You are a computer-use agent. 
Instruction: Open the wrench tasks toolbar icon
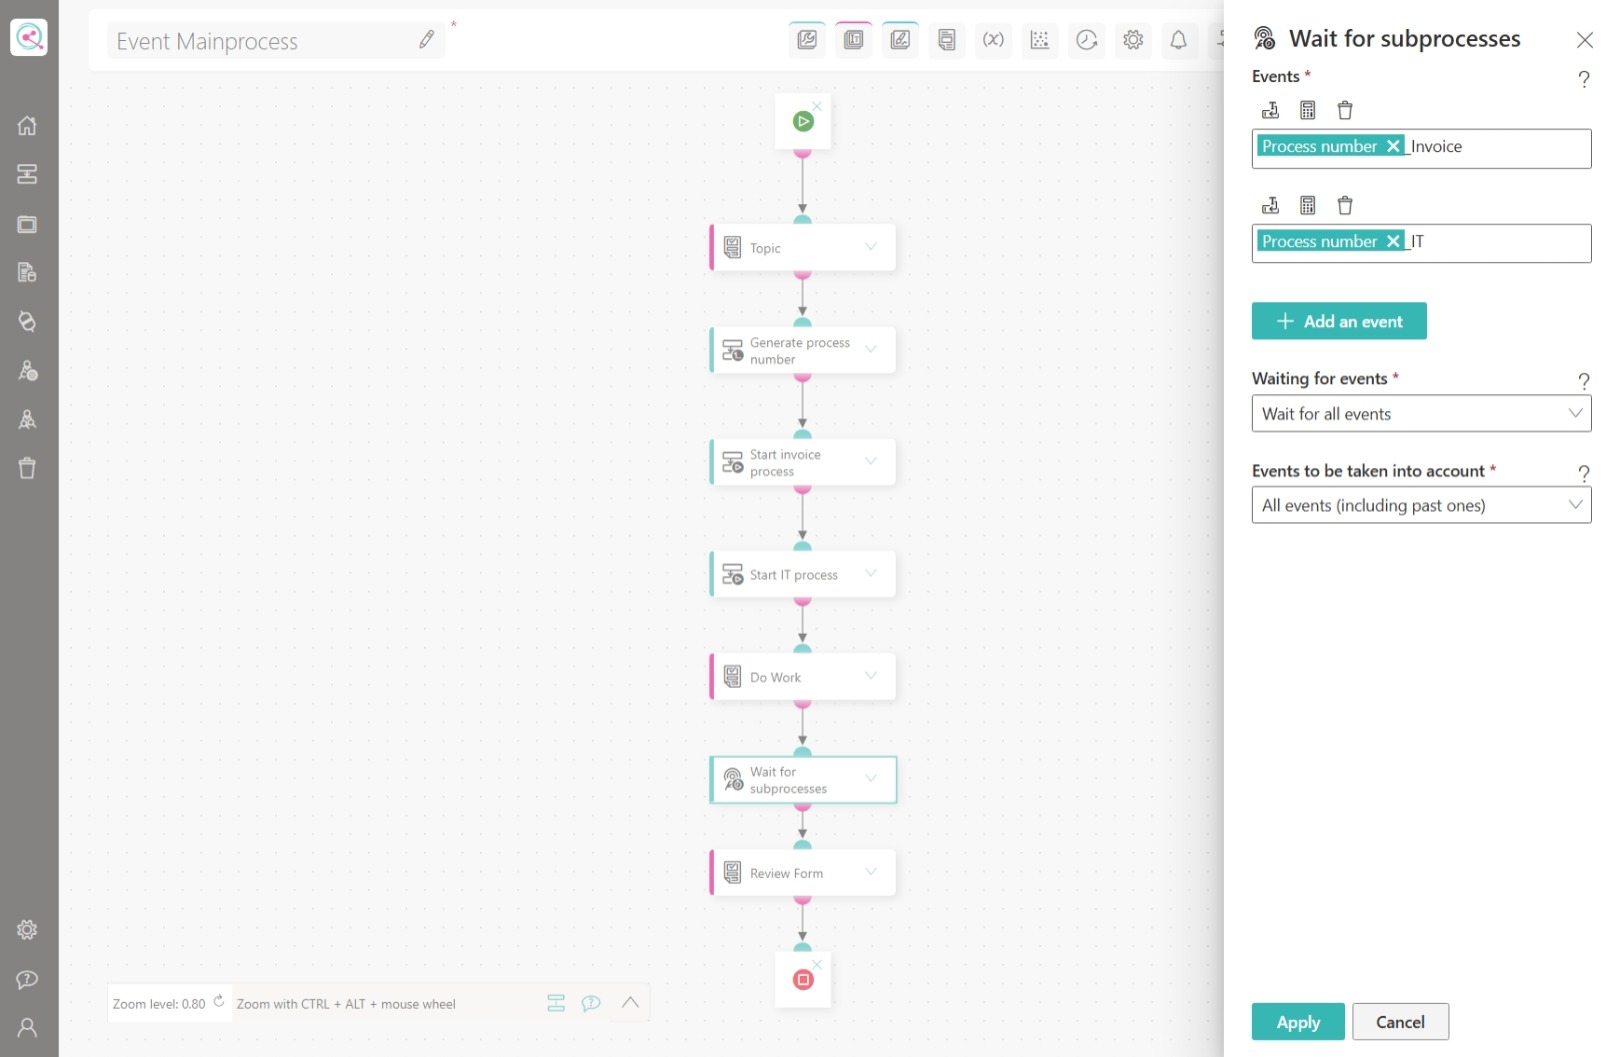(x=807, y=40)
